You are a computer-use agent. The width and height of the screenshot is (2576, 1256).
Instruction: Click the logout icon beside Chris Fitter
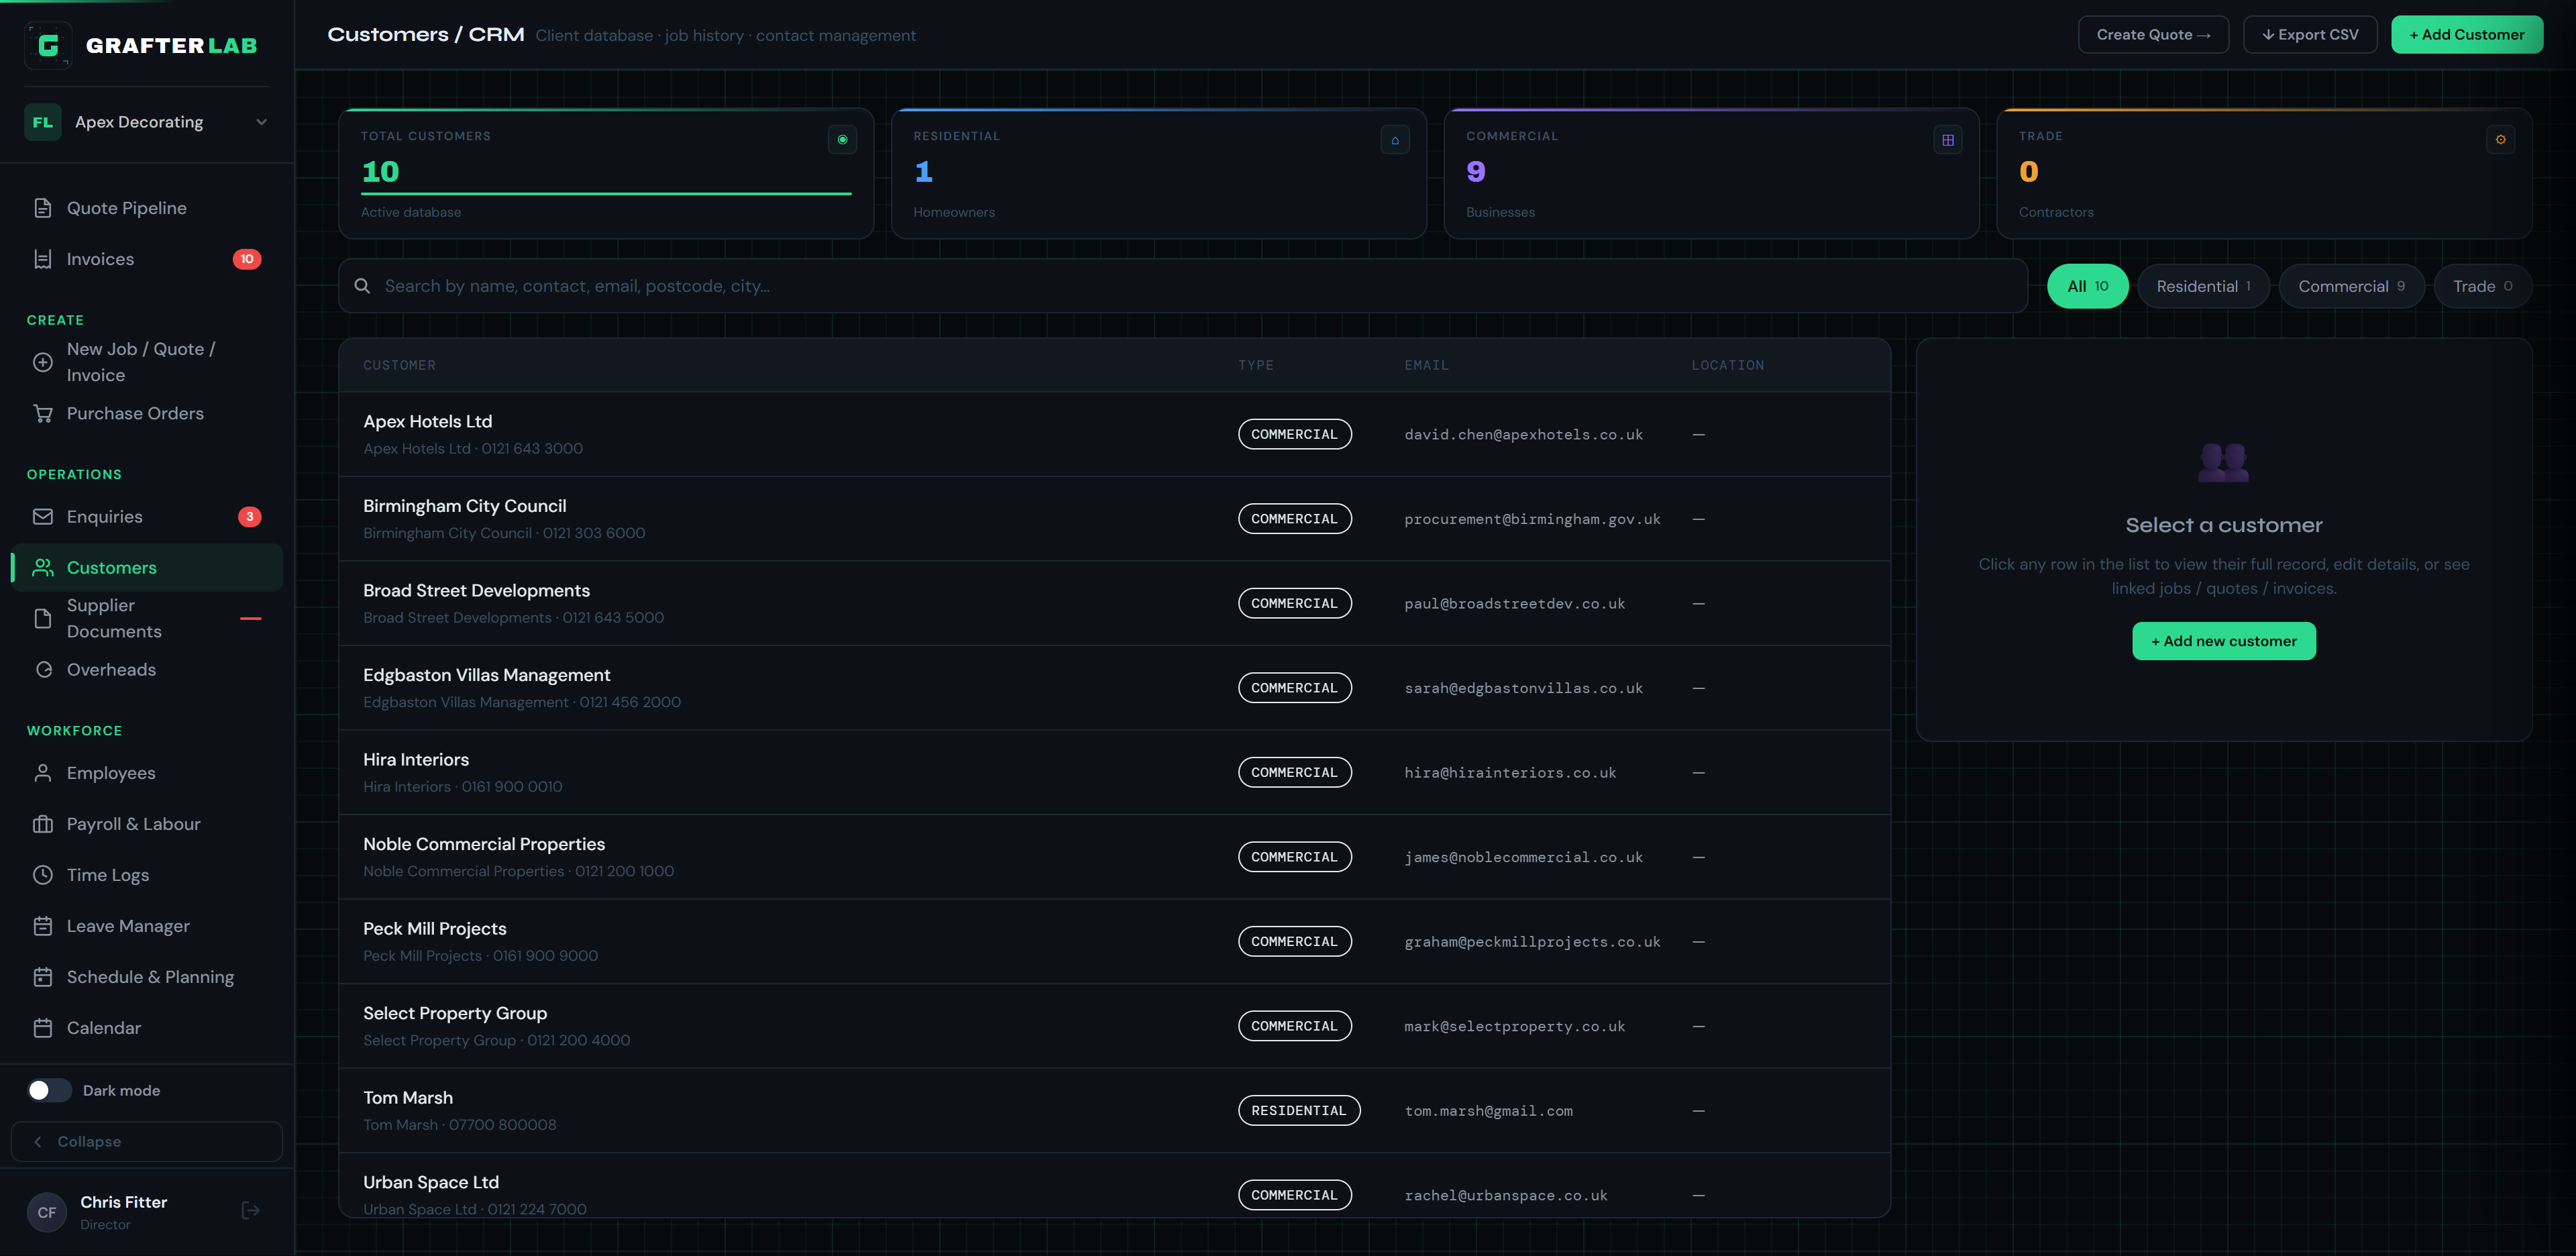(251, 1211)
